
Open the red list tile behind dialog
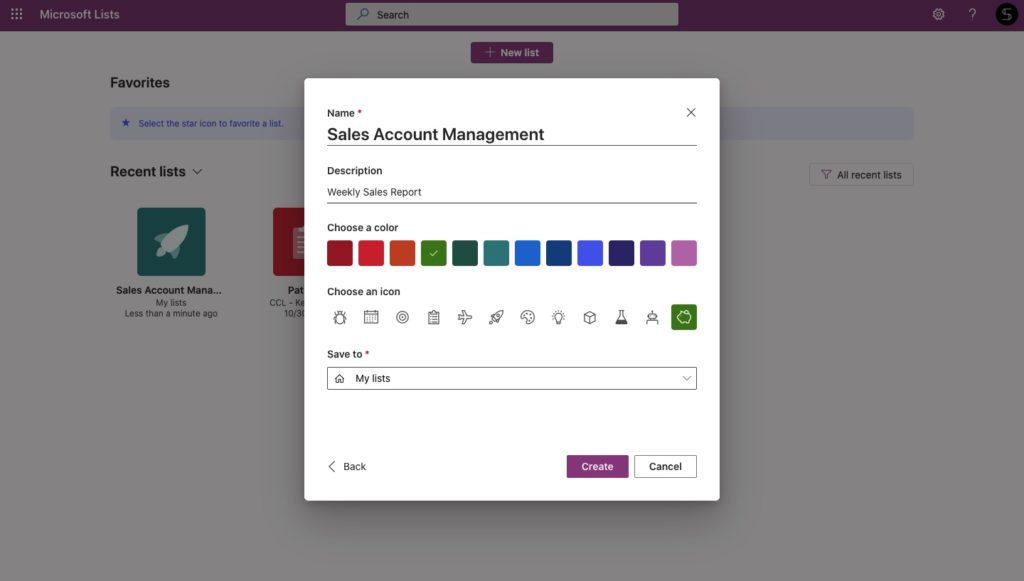coord(289,242)
